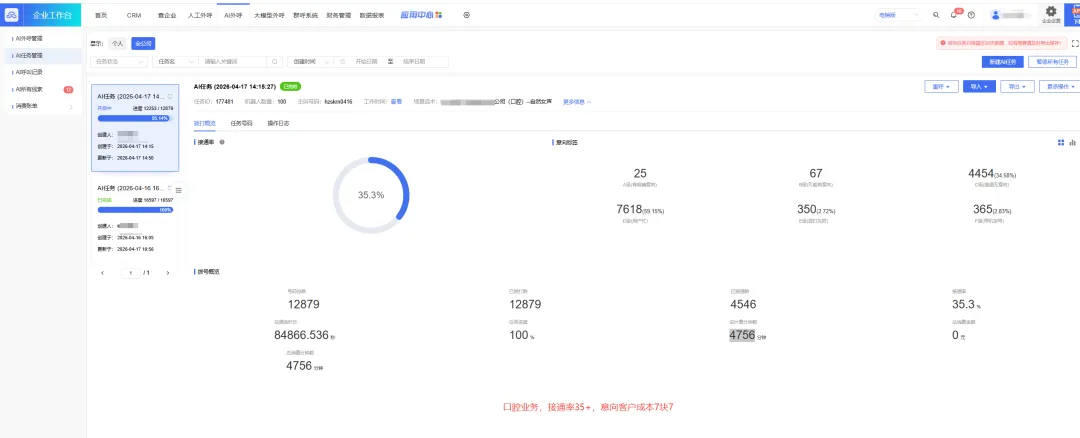The height and width of the screenshot is (438, 1080).
Task: Open 群呼系统 top menu
Action: 305,14
